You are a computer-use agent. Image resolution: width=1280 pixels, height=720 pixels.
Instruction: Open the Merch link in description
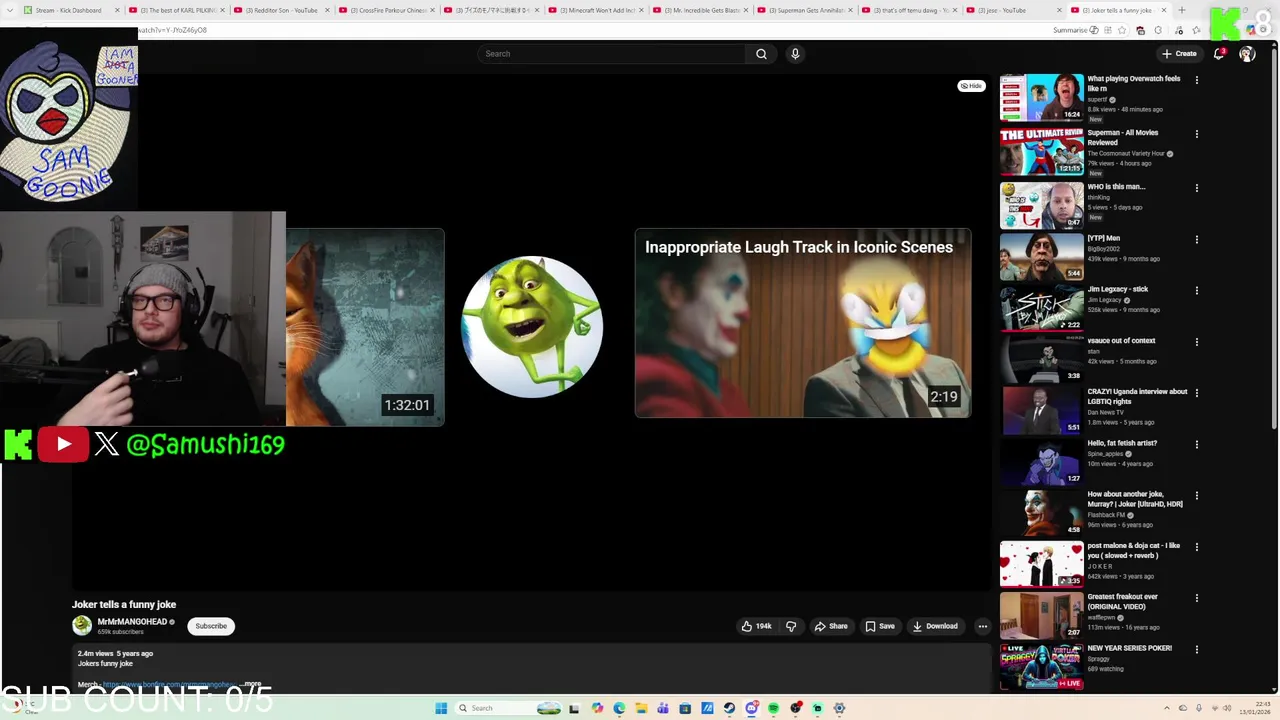169,685
